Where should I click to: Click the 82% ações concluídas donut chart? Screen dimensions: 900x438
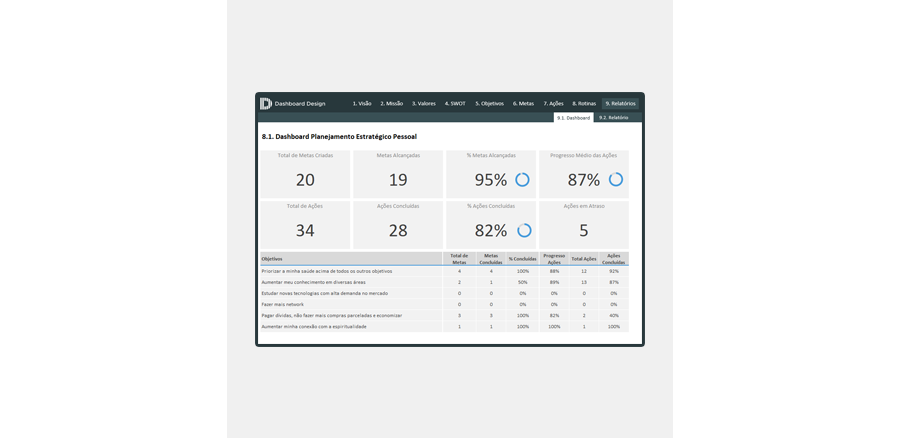[523, 230]
